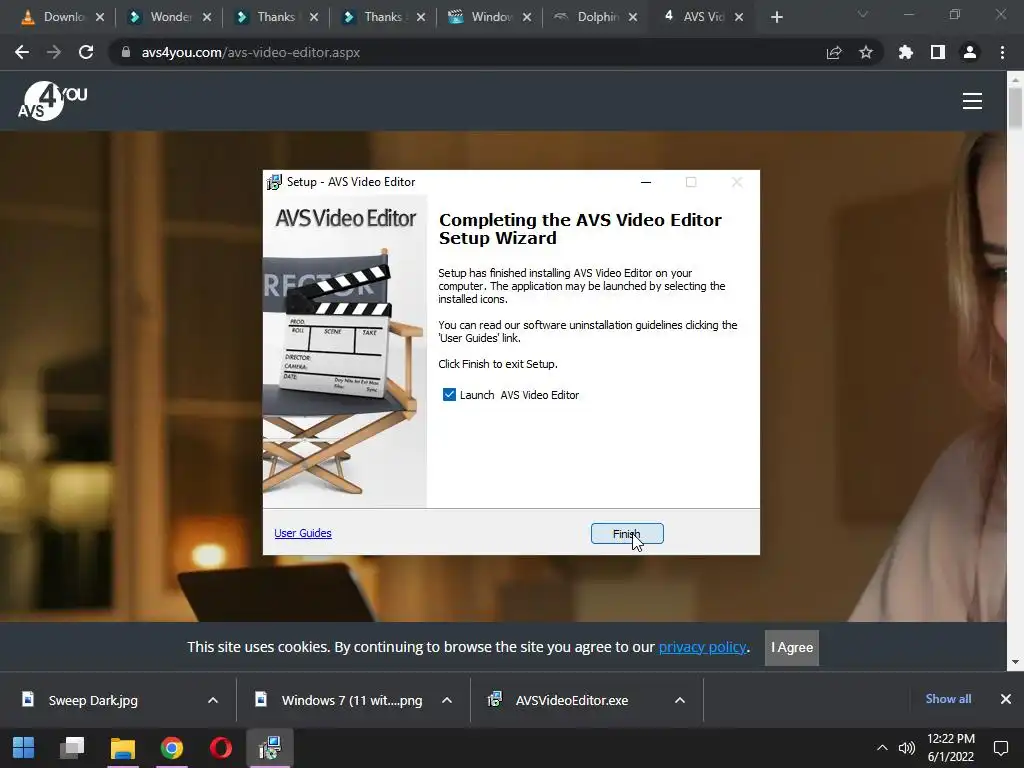
Task: Open File Explorer from the taskbar
Action: (123, 748)
